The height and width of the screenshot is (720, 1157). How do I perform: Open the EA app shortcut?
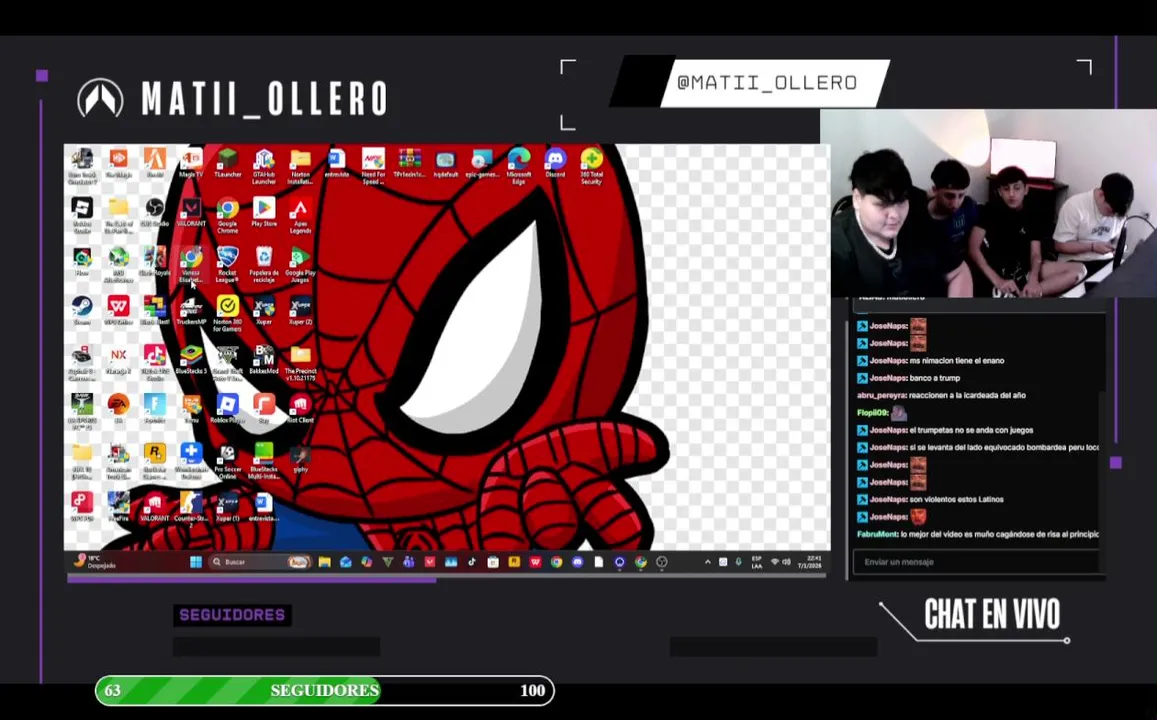pos(118,408)
